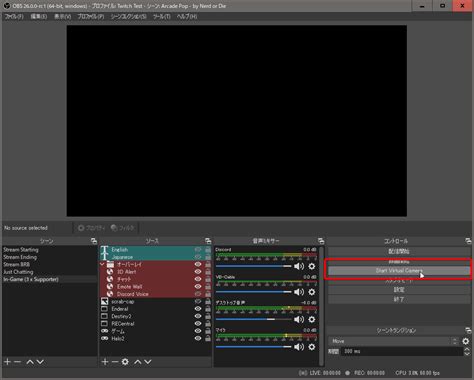Mute the マイク channel speaker icon
Viewport: 474px width, 380px height.
tap(299, 347)
